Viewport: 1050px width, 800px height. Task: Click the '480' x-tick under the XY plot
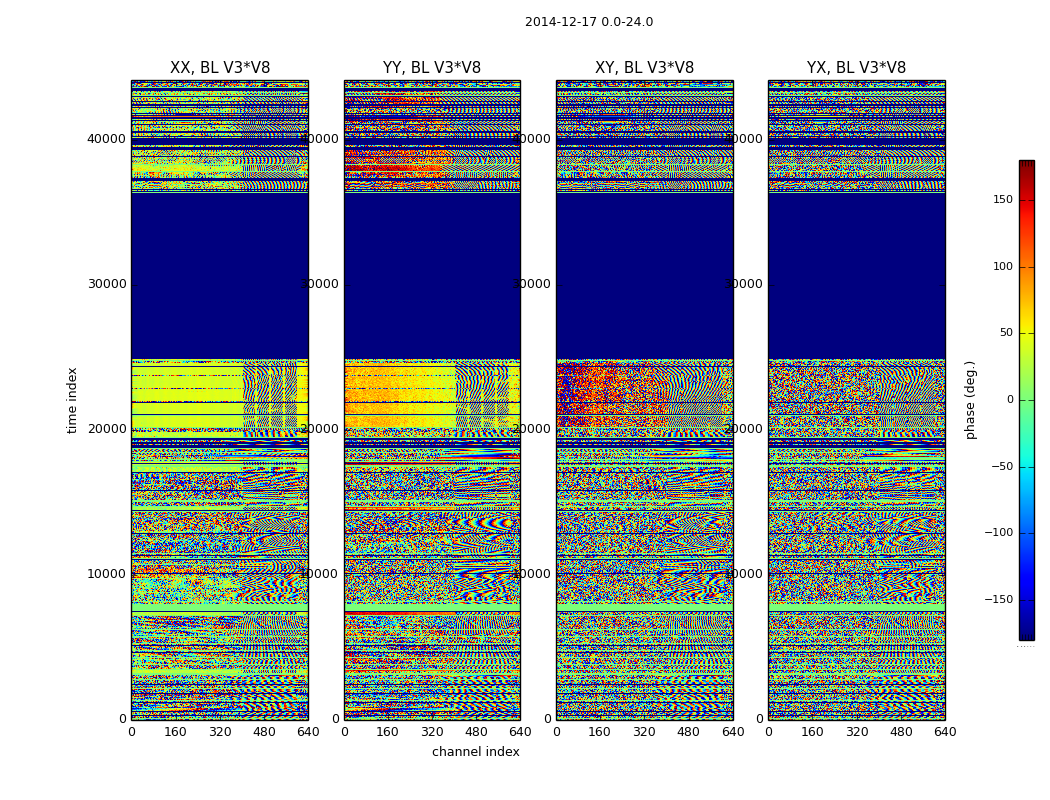click(688, 732)
